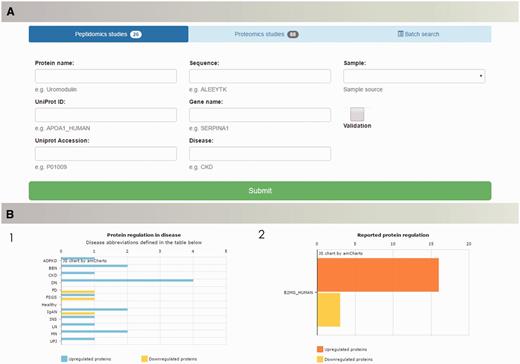The height and width of the screenshot is (364, 520).
Task: Click the e.g. APOA1_HUMAN hint text
Action: point(62,128)
